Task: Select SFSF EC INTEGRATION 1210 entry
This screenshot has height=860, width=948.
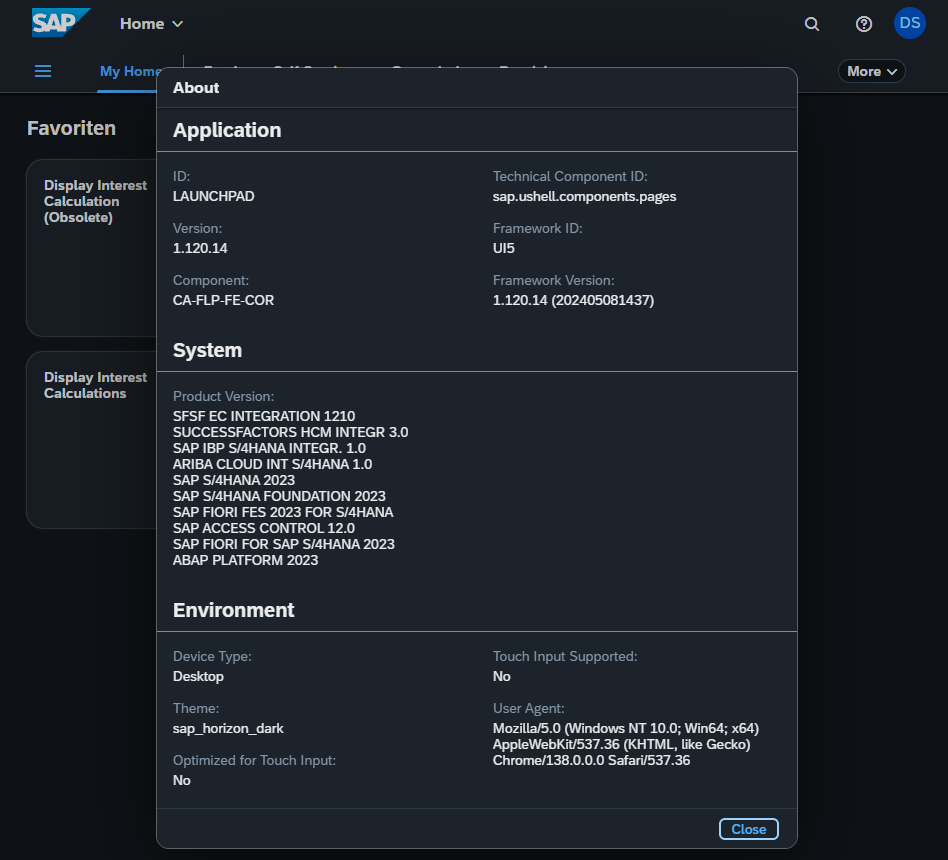Action: [x=264, y=416]
